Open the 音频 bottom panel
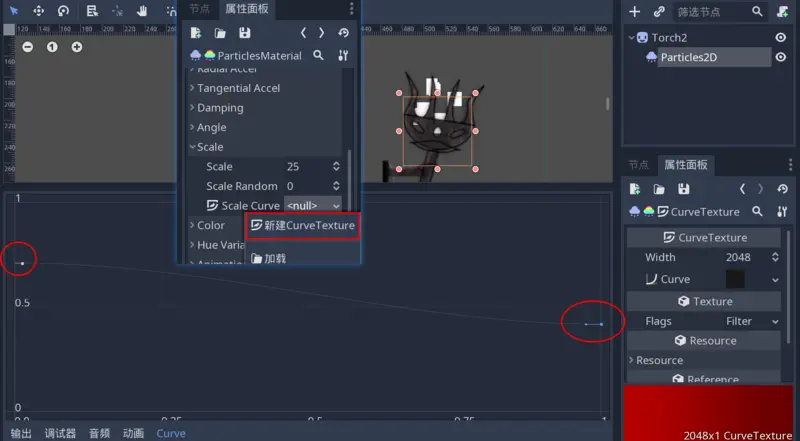This screenshot has width=800, height=441. click(99, 433)
